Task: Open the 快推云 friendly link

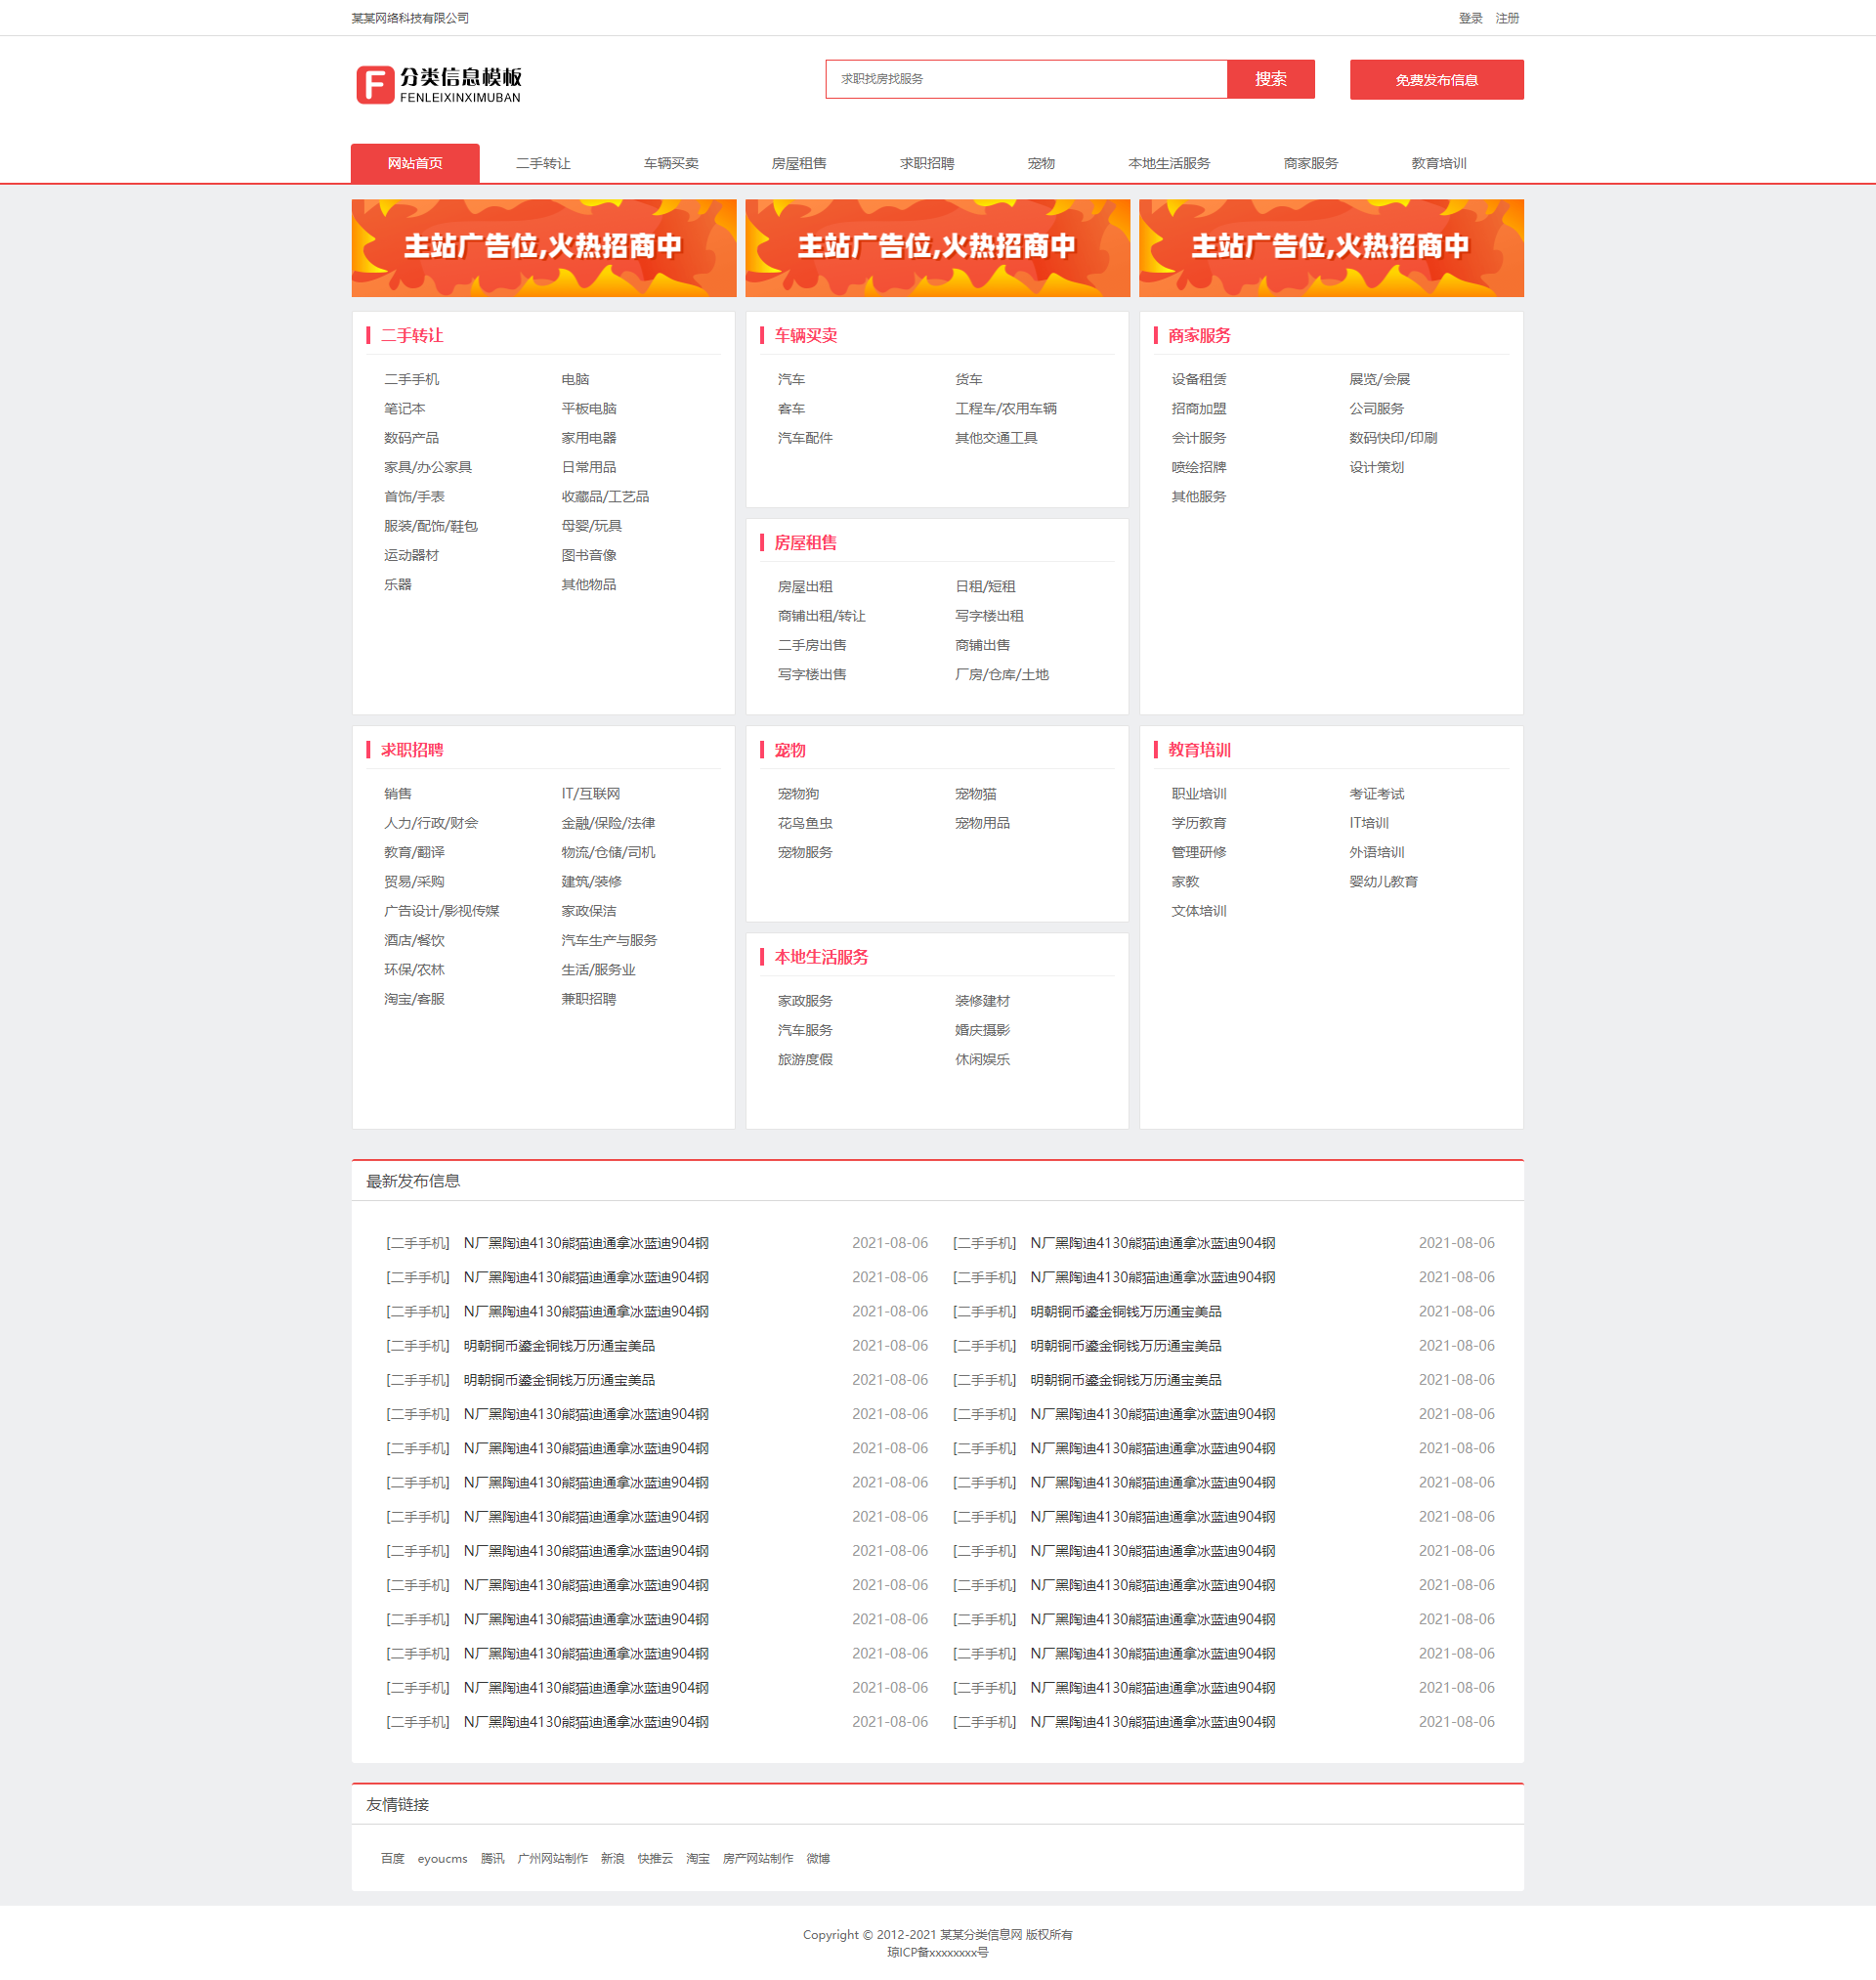Action: click(656, 1858)
